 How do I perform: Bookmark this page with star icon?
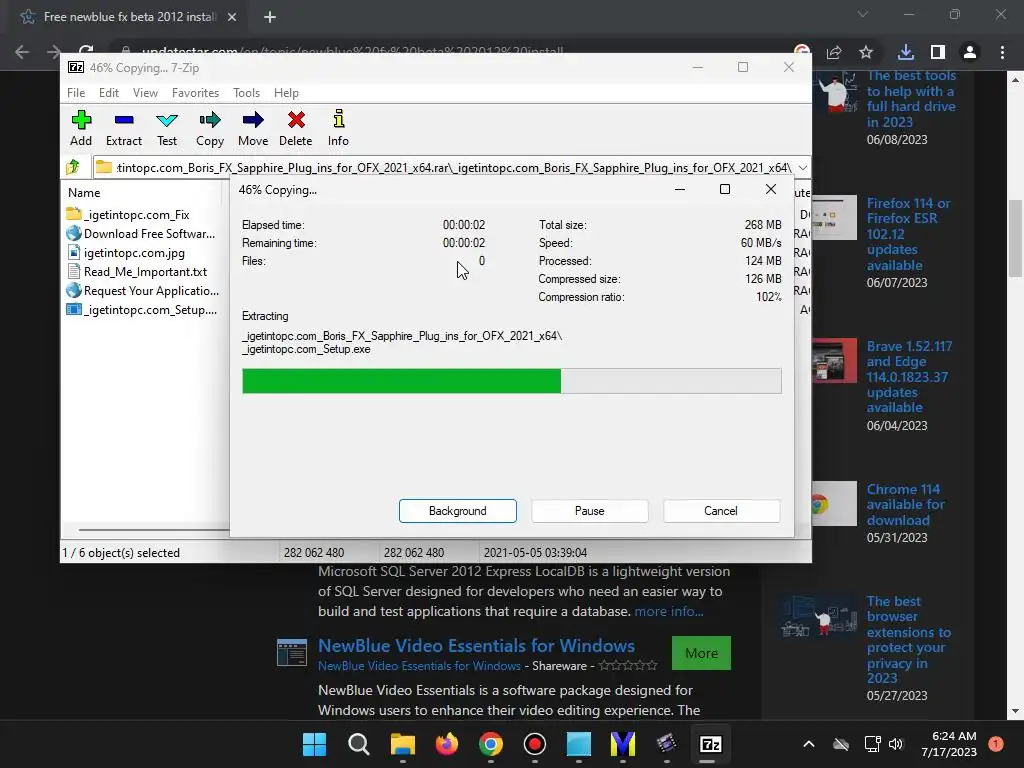pyautogui.click(x=866, y=52)
